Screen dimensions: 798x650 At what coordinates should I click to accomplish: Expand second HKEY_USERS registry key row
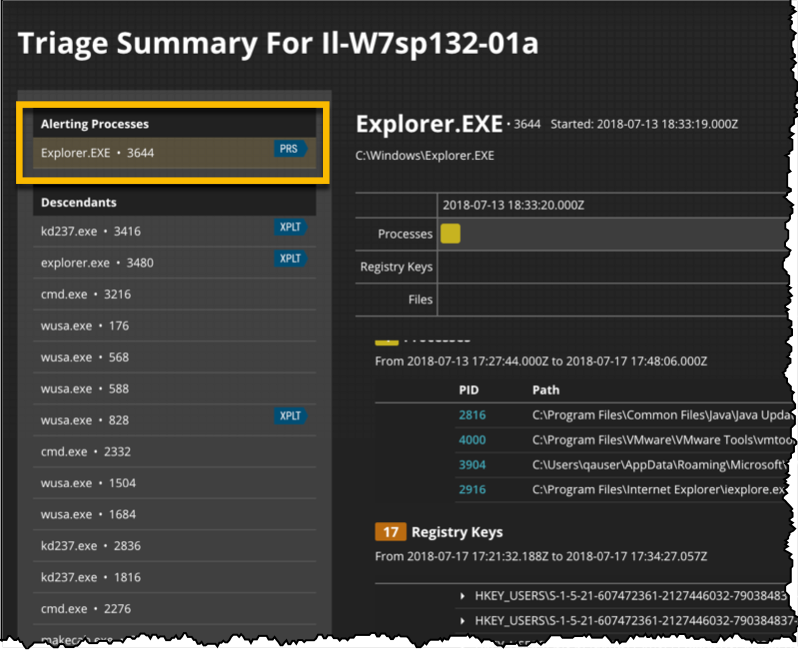click(x=462, y=621)
